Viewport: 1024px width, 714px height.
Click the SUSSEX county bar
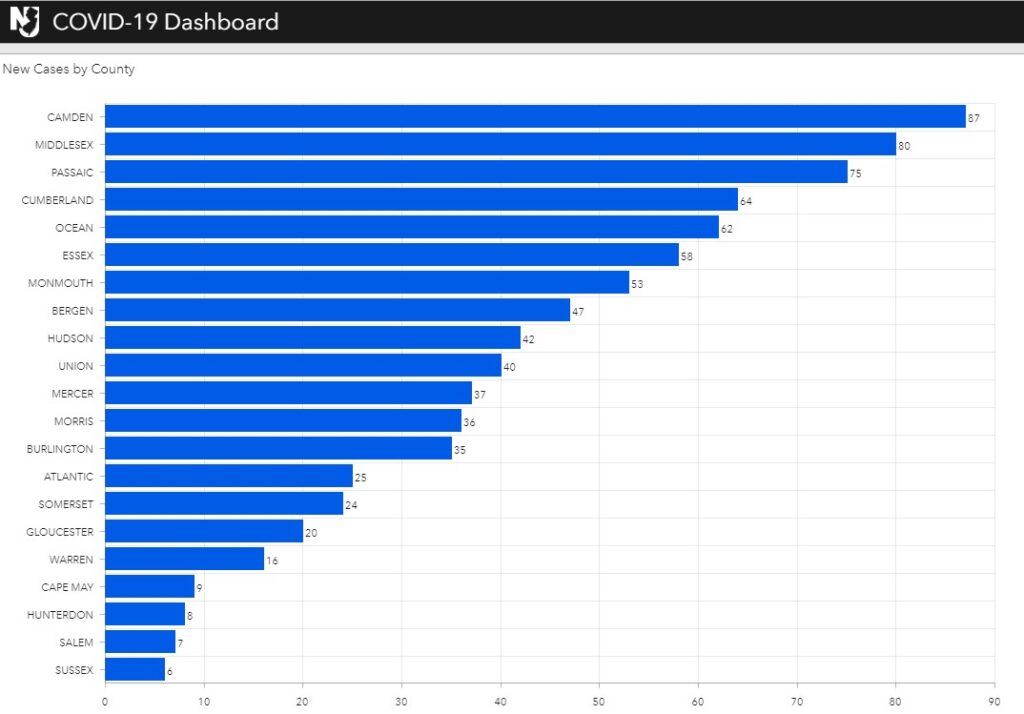click(x=135, y=670)
